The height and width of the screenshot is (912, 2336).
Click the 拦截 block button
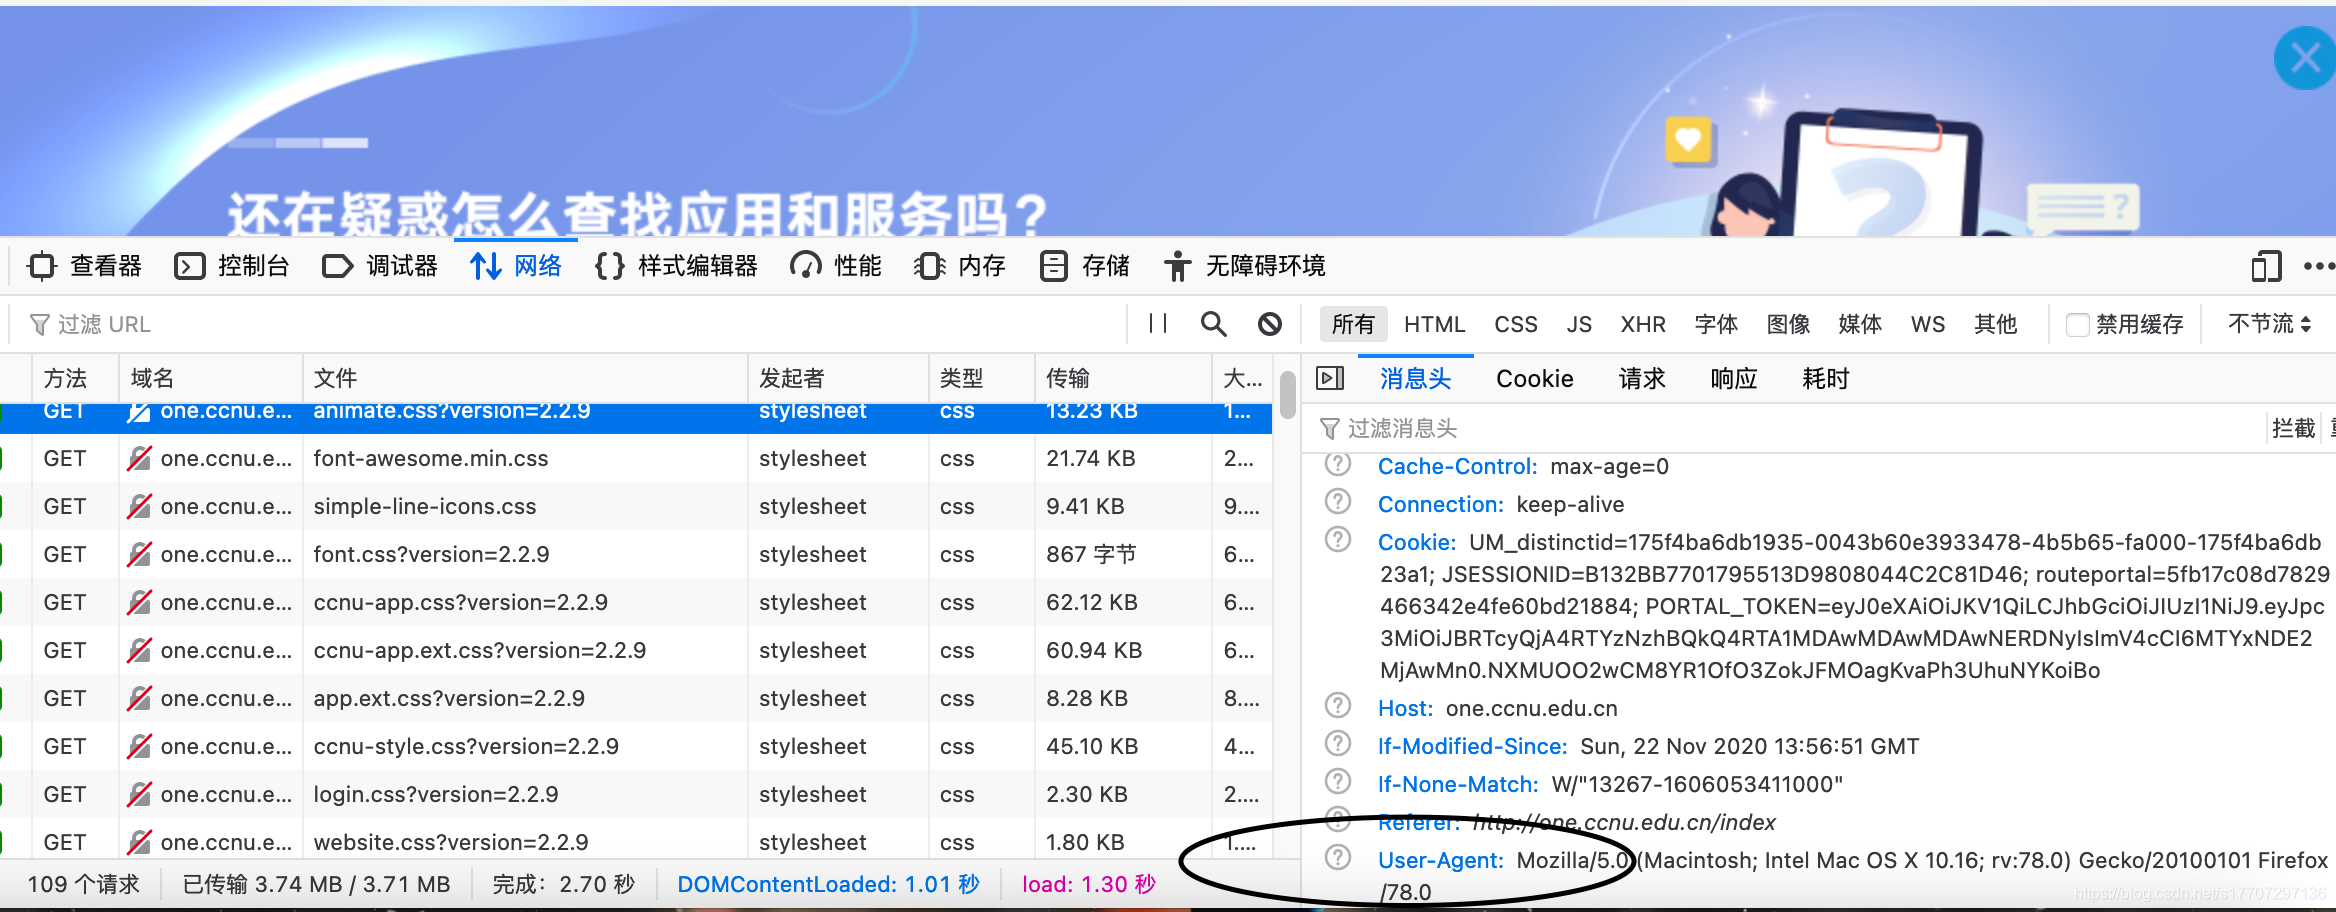click(x=2293, y=429)
